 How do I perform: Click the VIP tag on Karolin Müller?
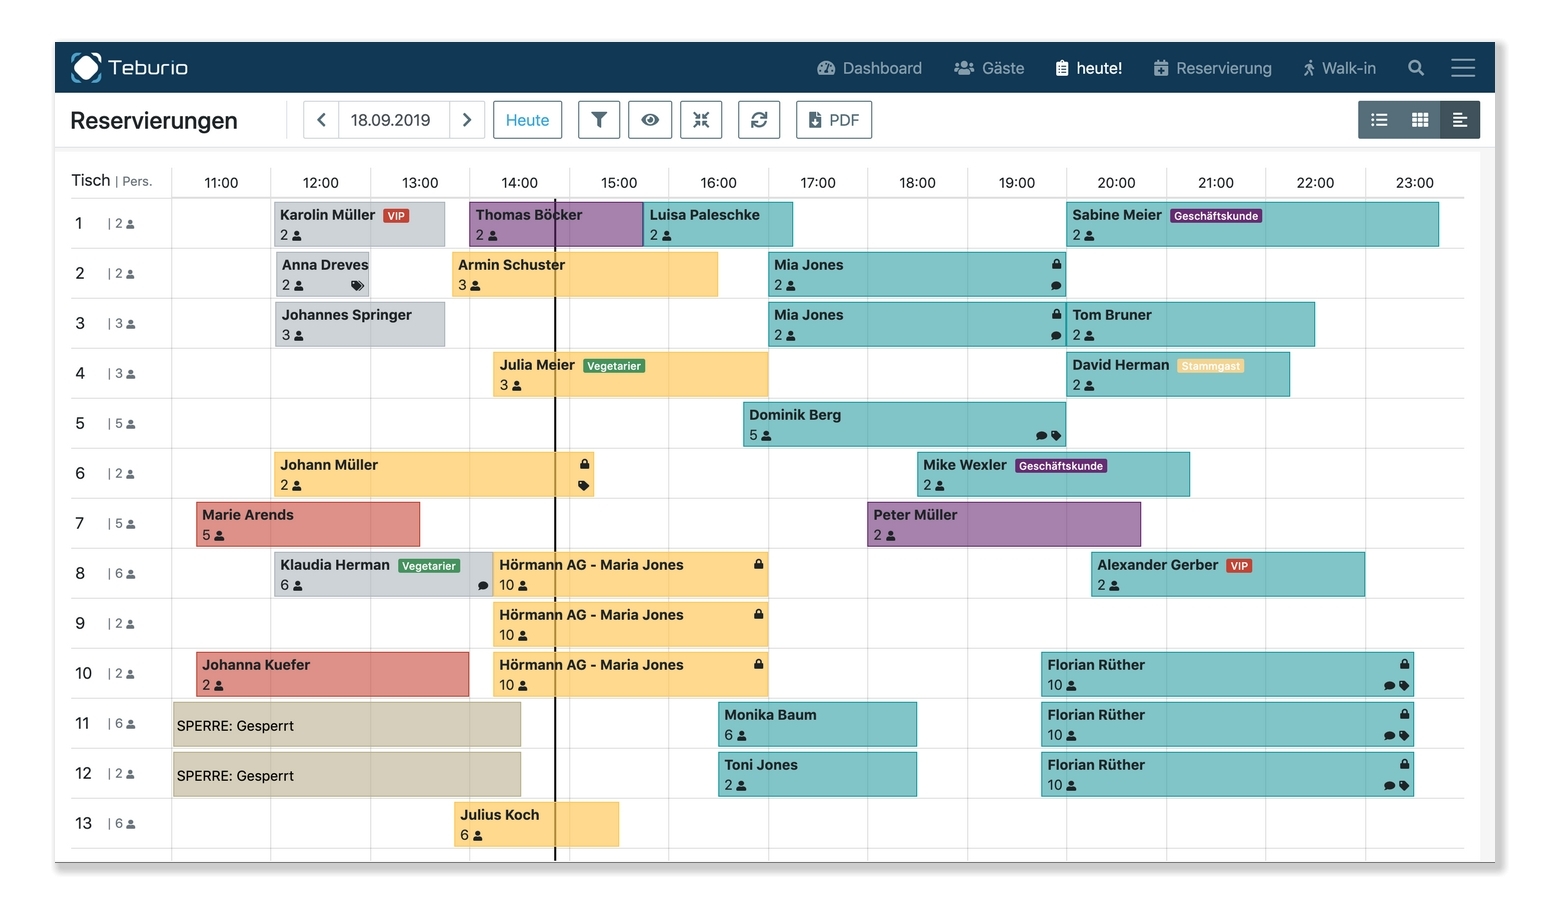pos(396,216)
